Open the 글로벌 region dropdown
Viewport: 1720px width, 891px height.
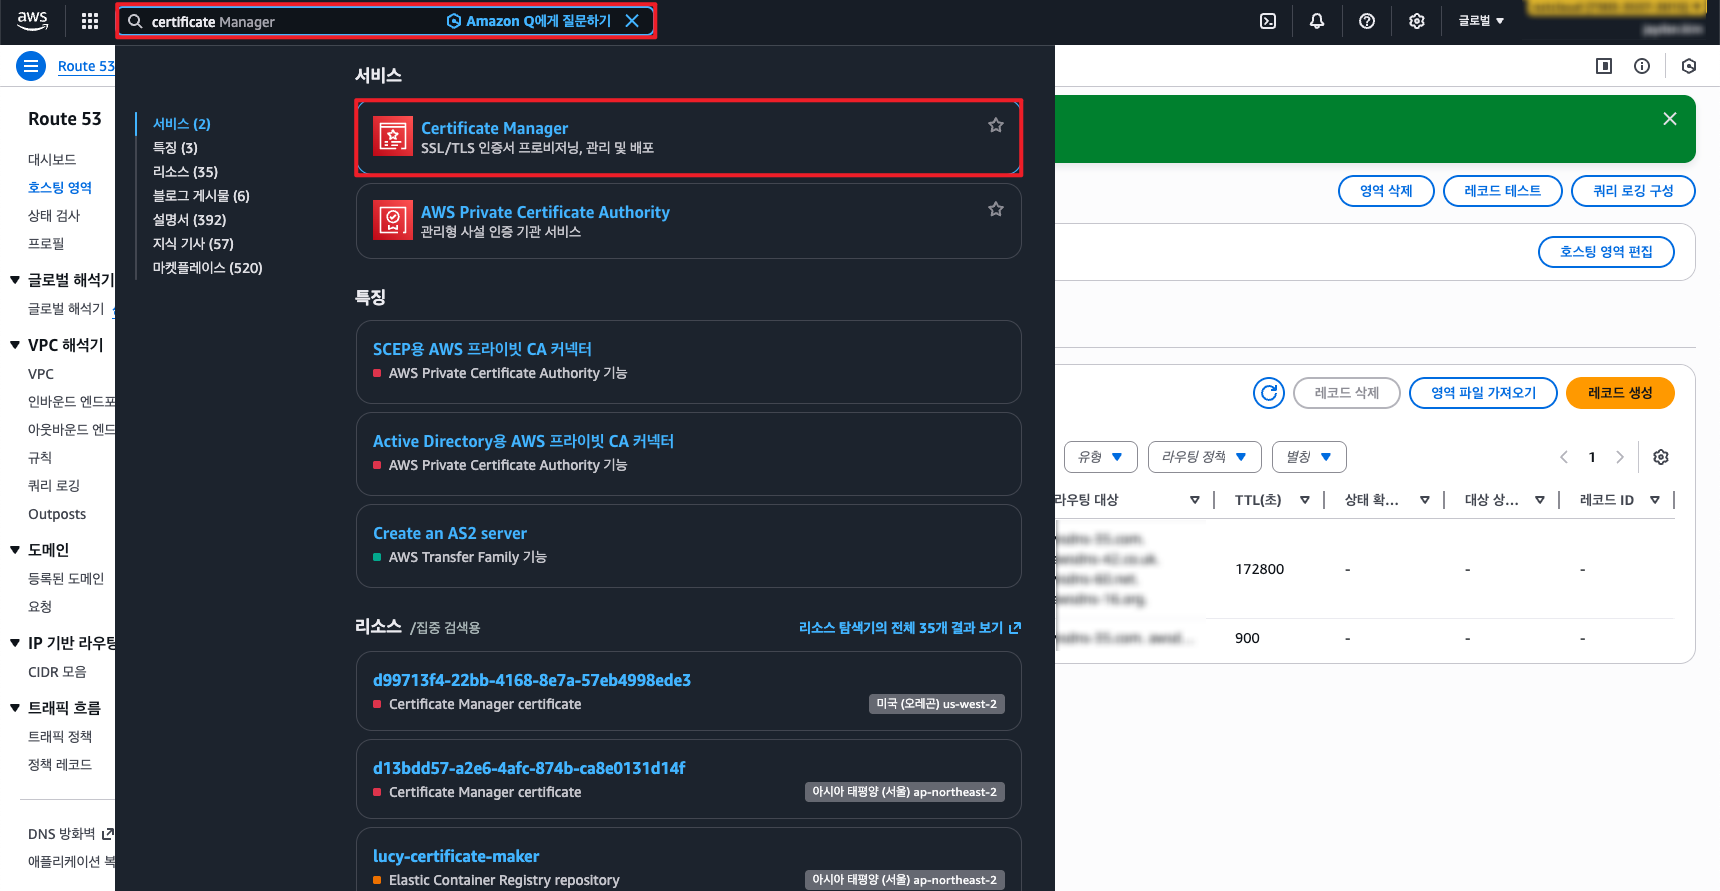[1481, 21]
